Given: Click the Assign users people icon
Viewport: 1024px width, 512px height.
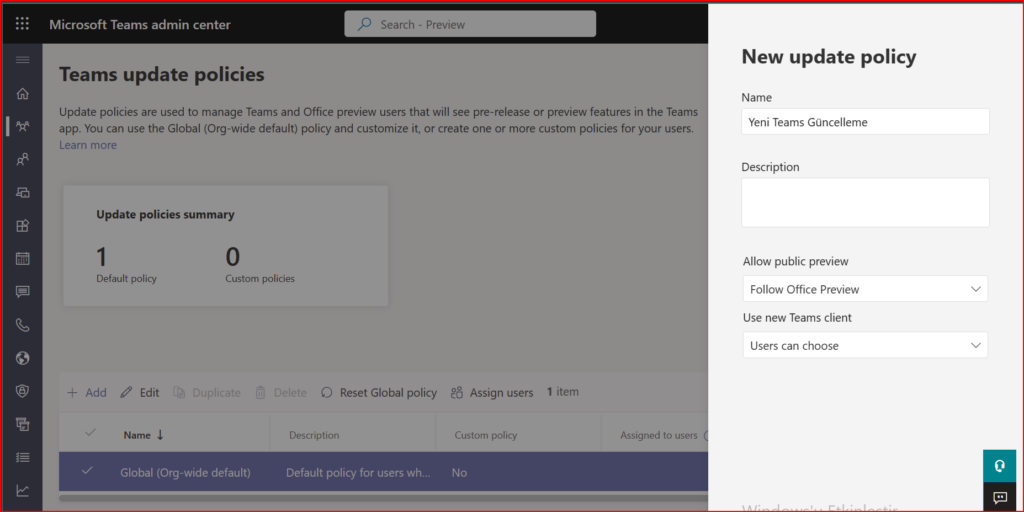Looking at the screenshot, I should 456,392.
